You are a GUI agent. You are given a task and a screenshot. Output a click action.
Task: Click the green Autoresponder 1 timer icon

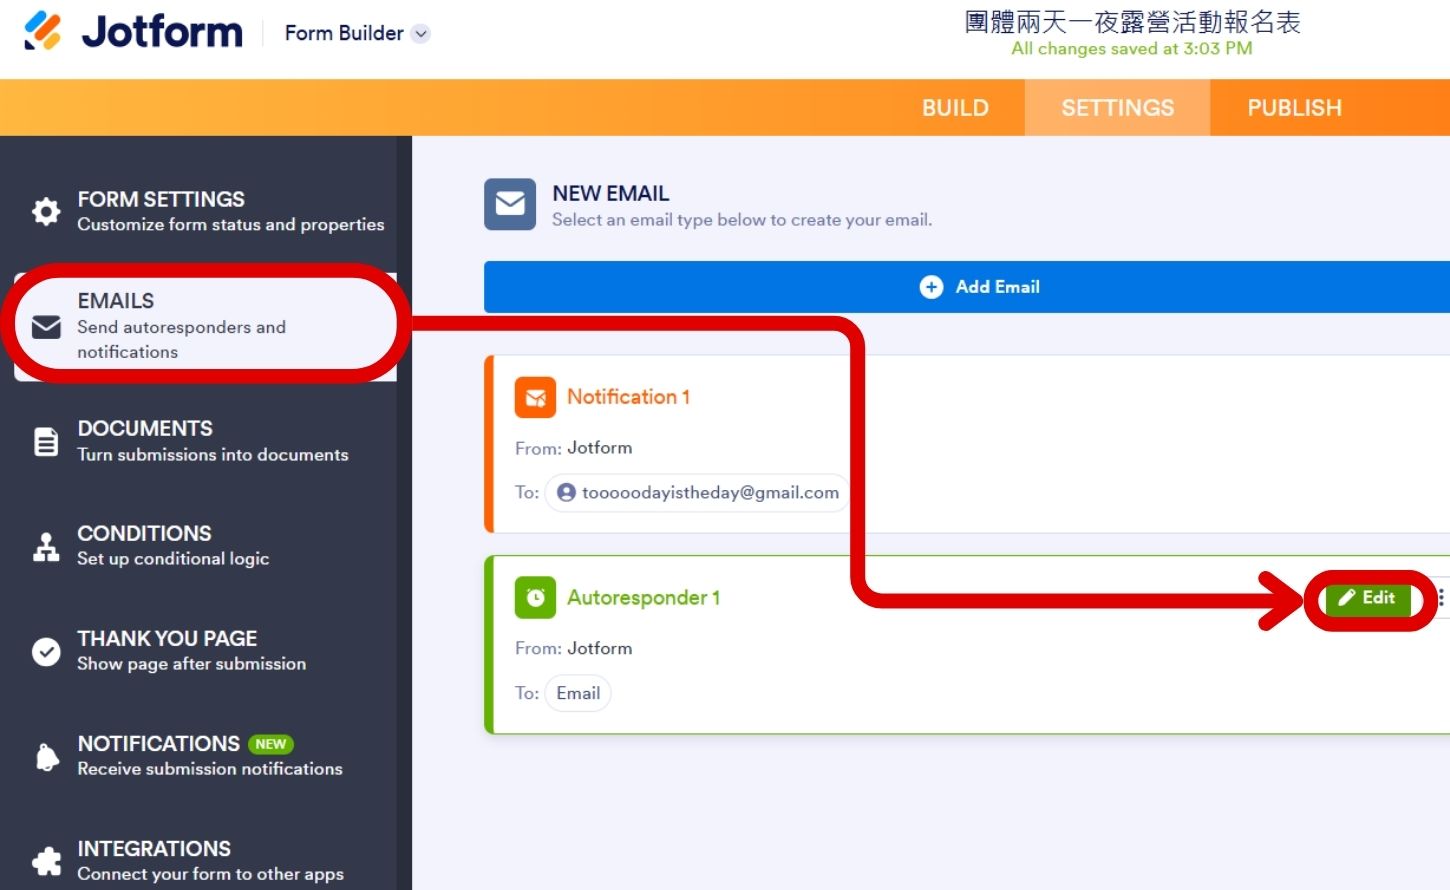535,597
